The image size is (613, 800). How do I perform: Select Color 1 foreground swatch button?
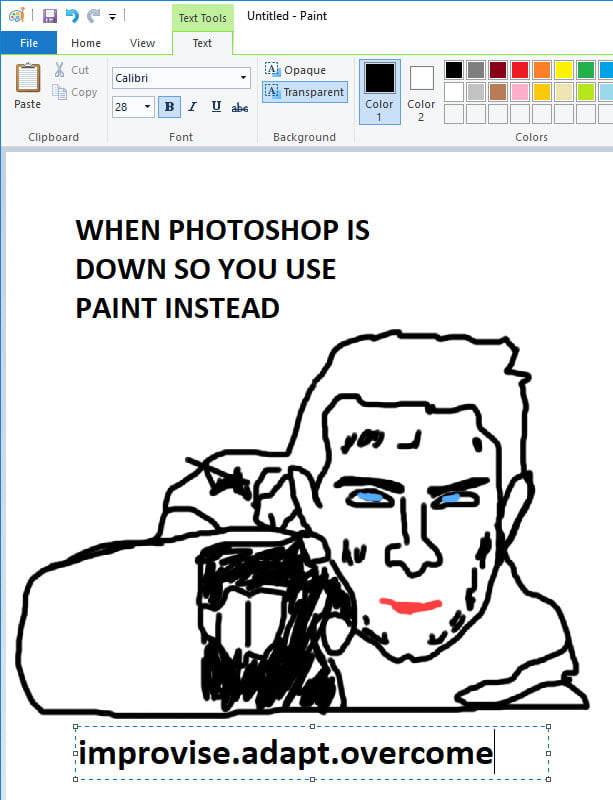(x=379, y=92)
